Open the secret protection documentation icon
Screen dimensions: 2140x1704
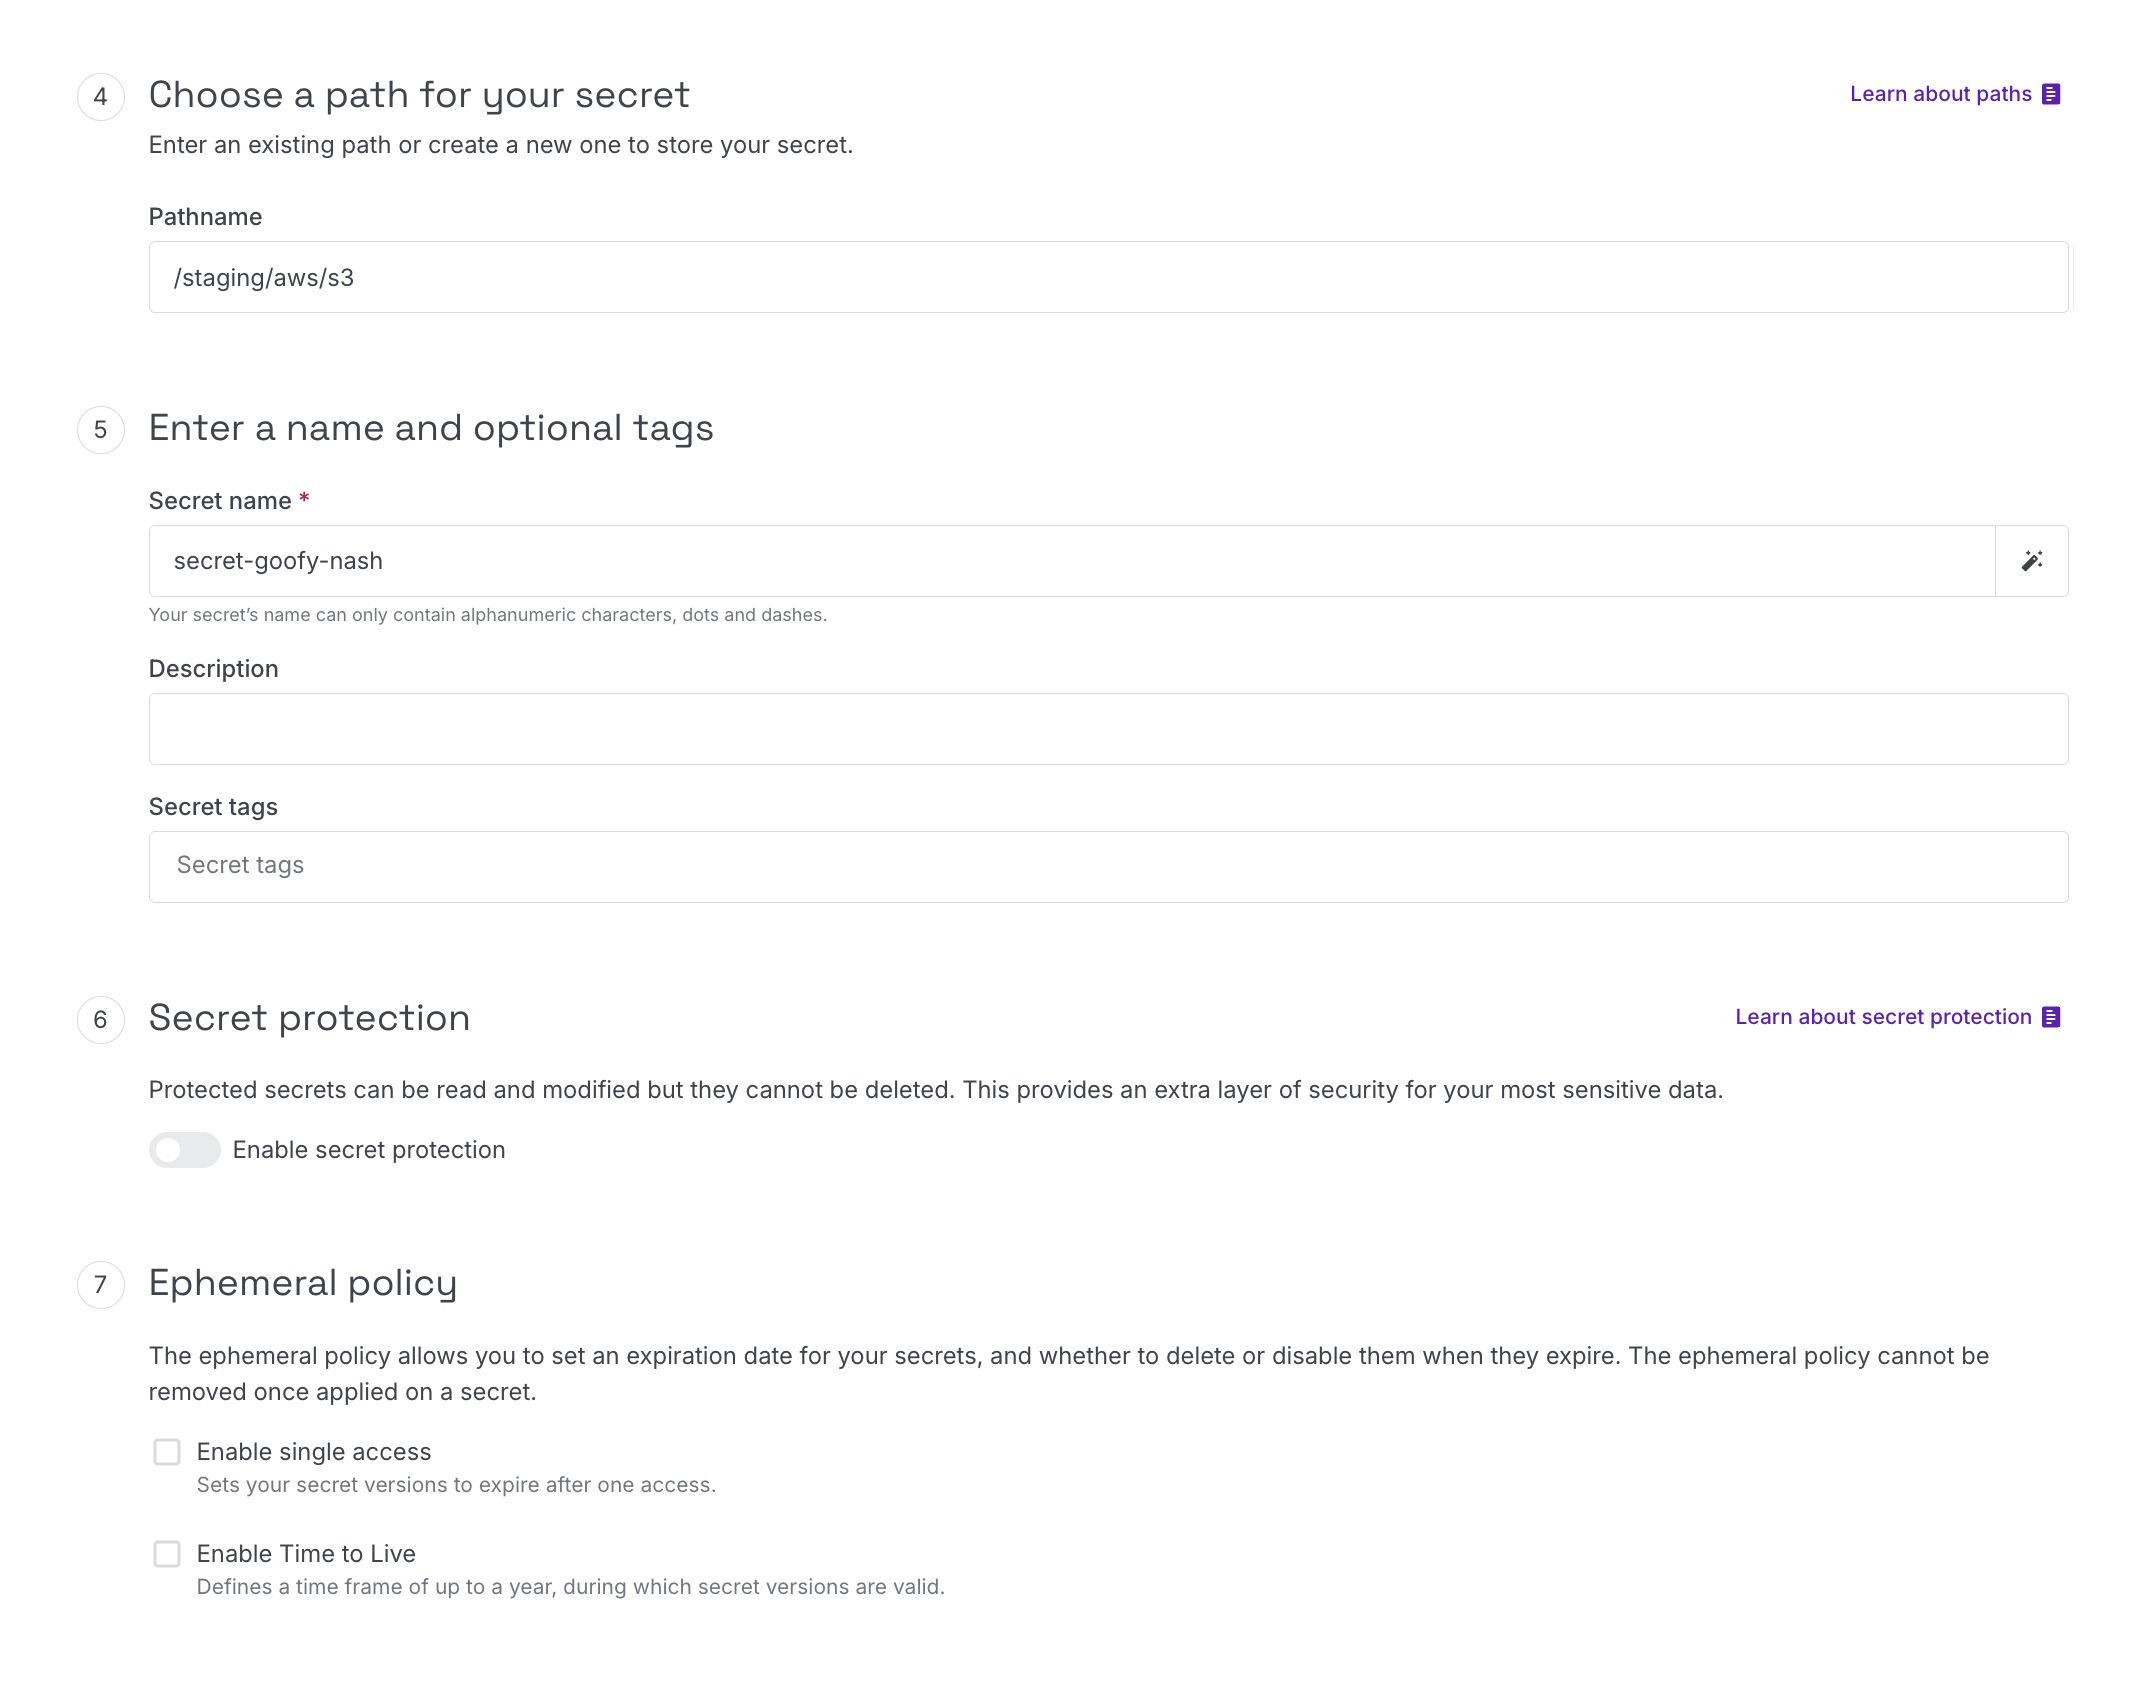2051,1017
